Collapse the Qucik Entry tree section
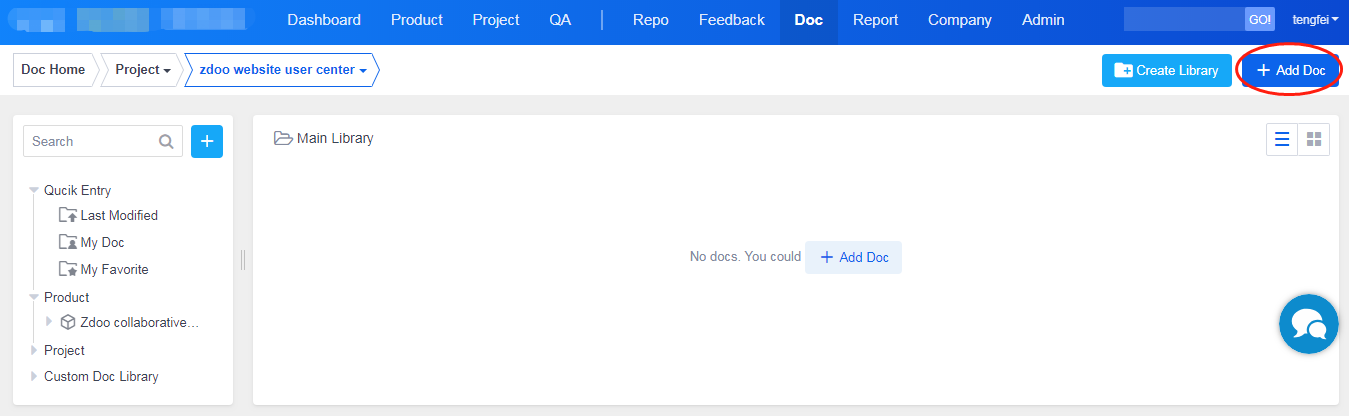This screenshot has width=1349, height=416. click(x=34, y=190)
